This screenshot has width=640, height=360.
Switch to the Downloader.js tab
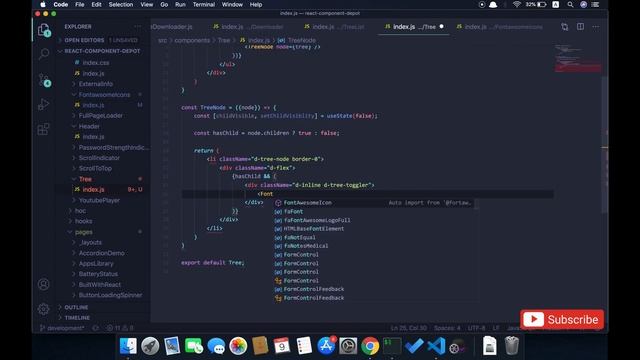tap(173, 27)
